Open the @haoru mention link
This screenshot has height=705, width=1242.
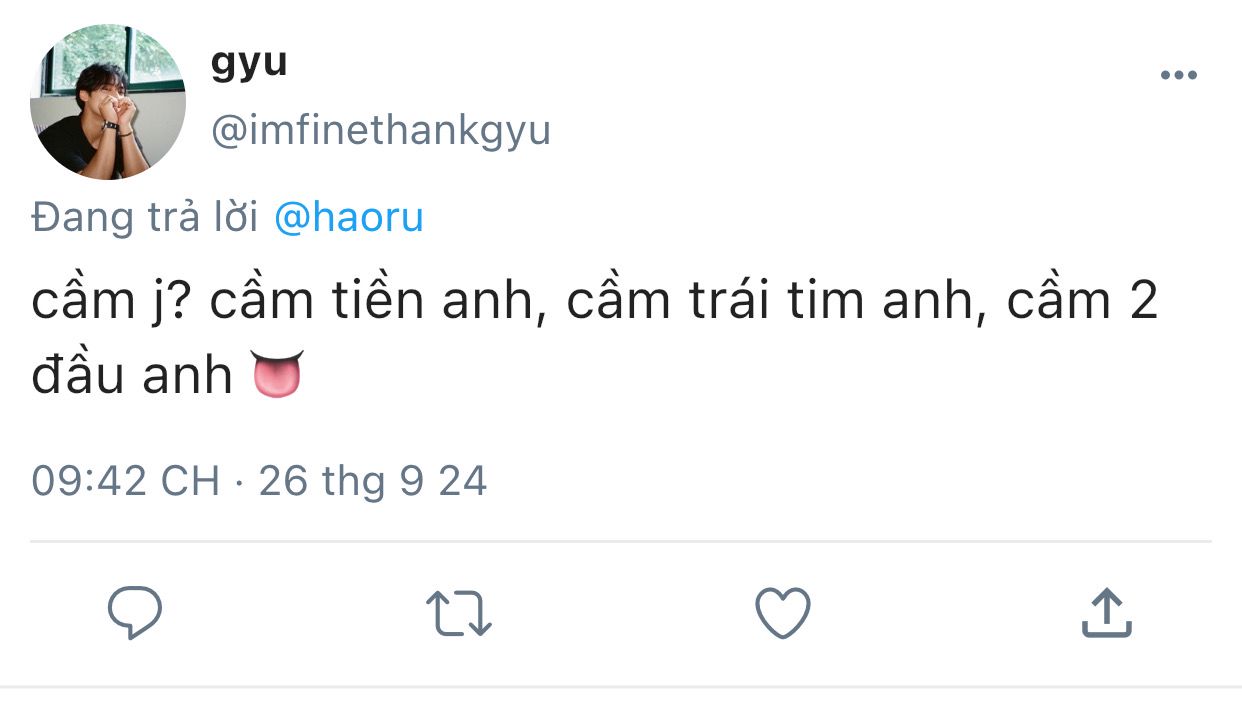(349, 217)
